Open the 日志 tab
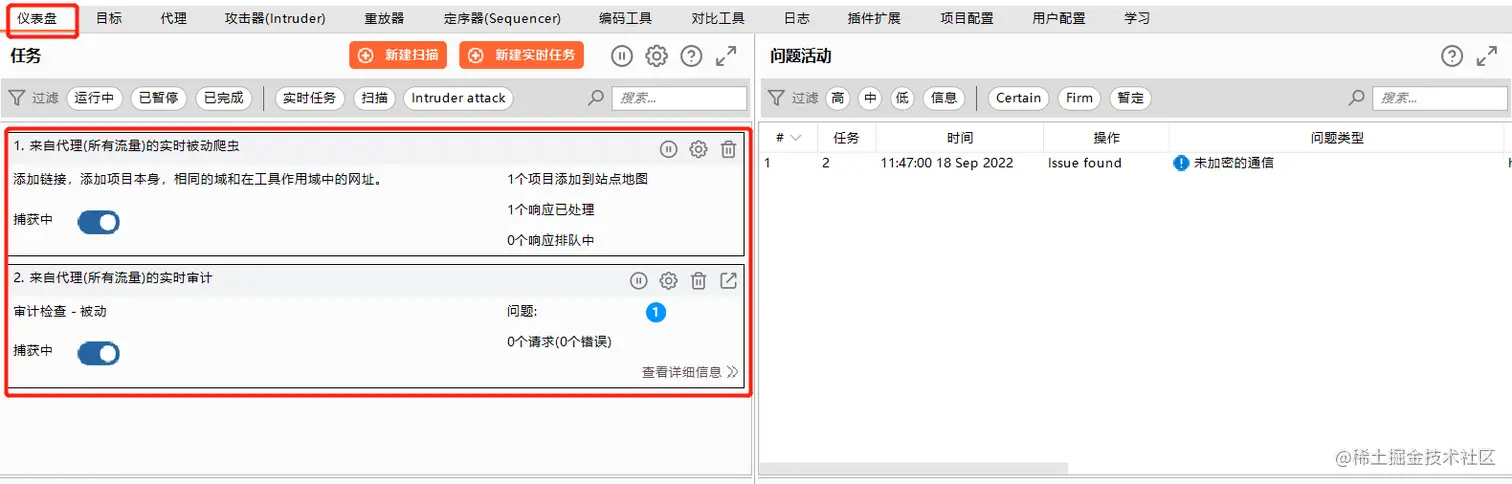 tap(797, 19)
